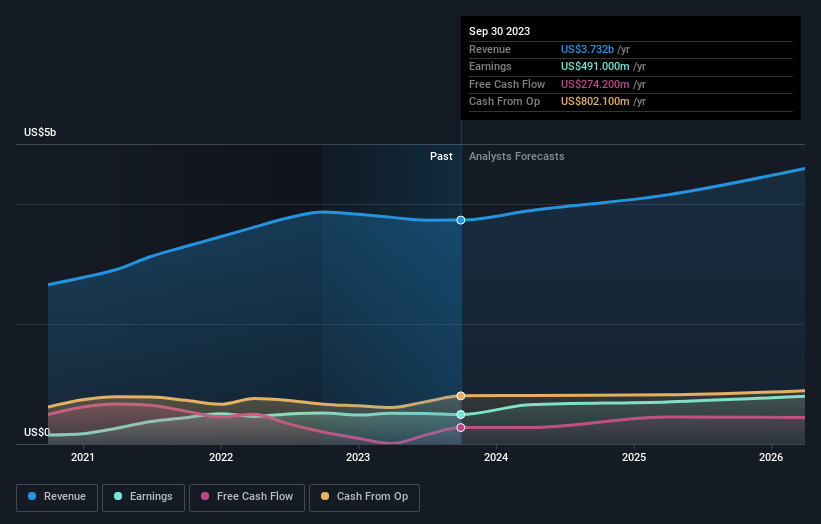Click the US$491.000m earnings value
The width and height of the screenshot is (821, 524).
pos(595,66)
